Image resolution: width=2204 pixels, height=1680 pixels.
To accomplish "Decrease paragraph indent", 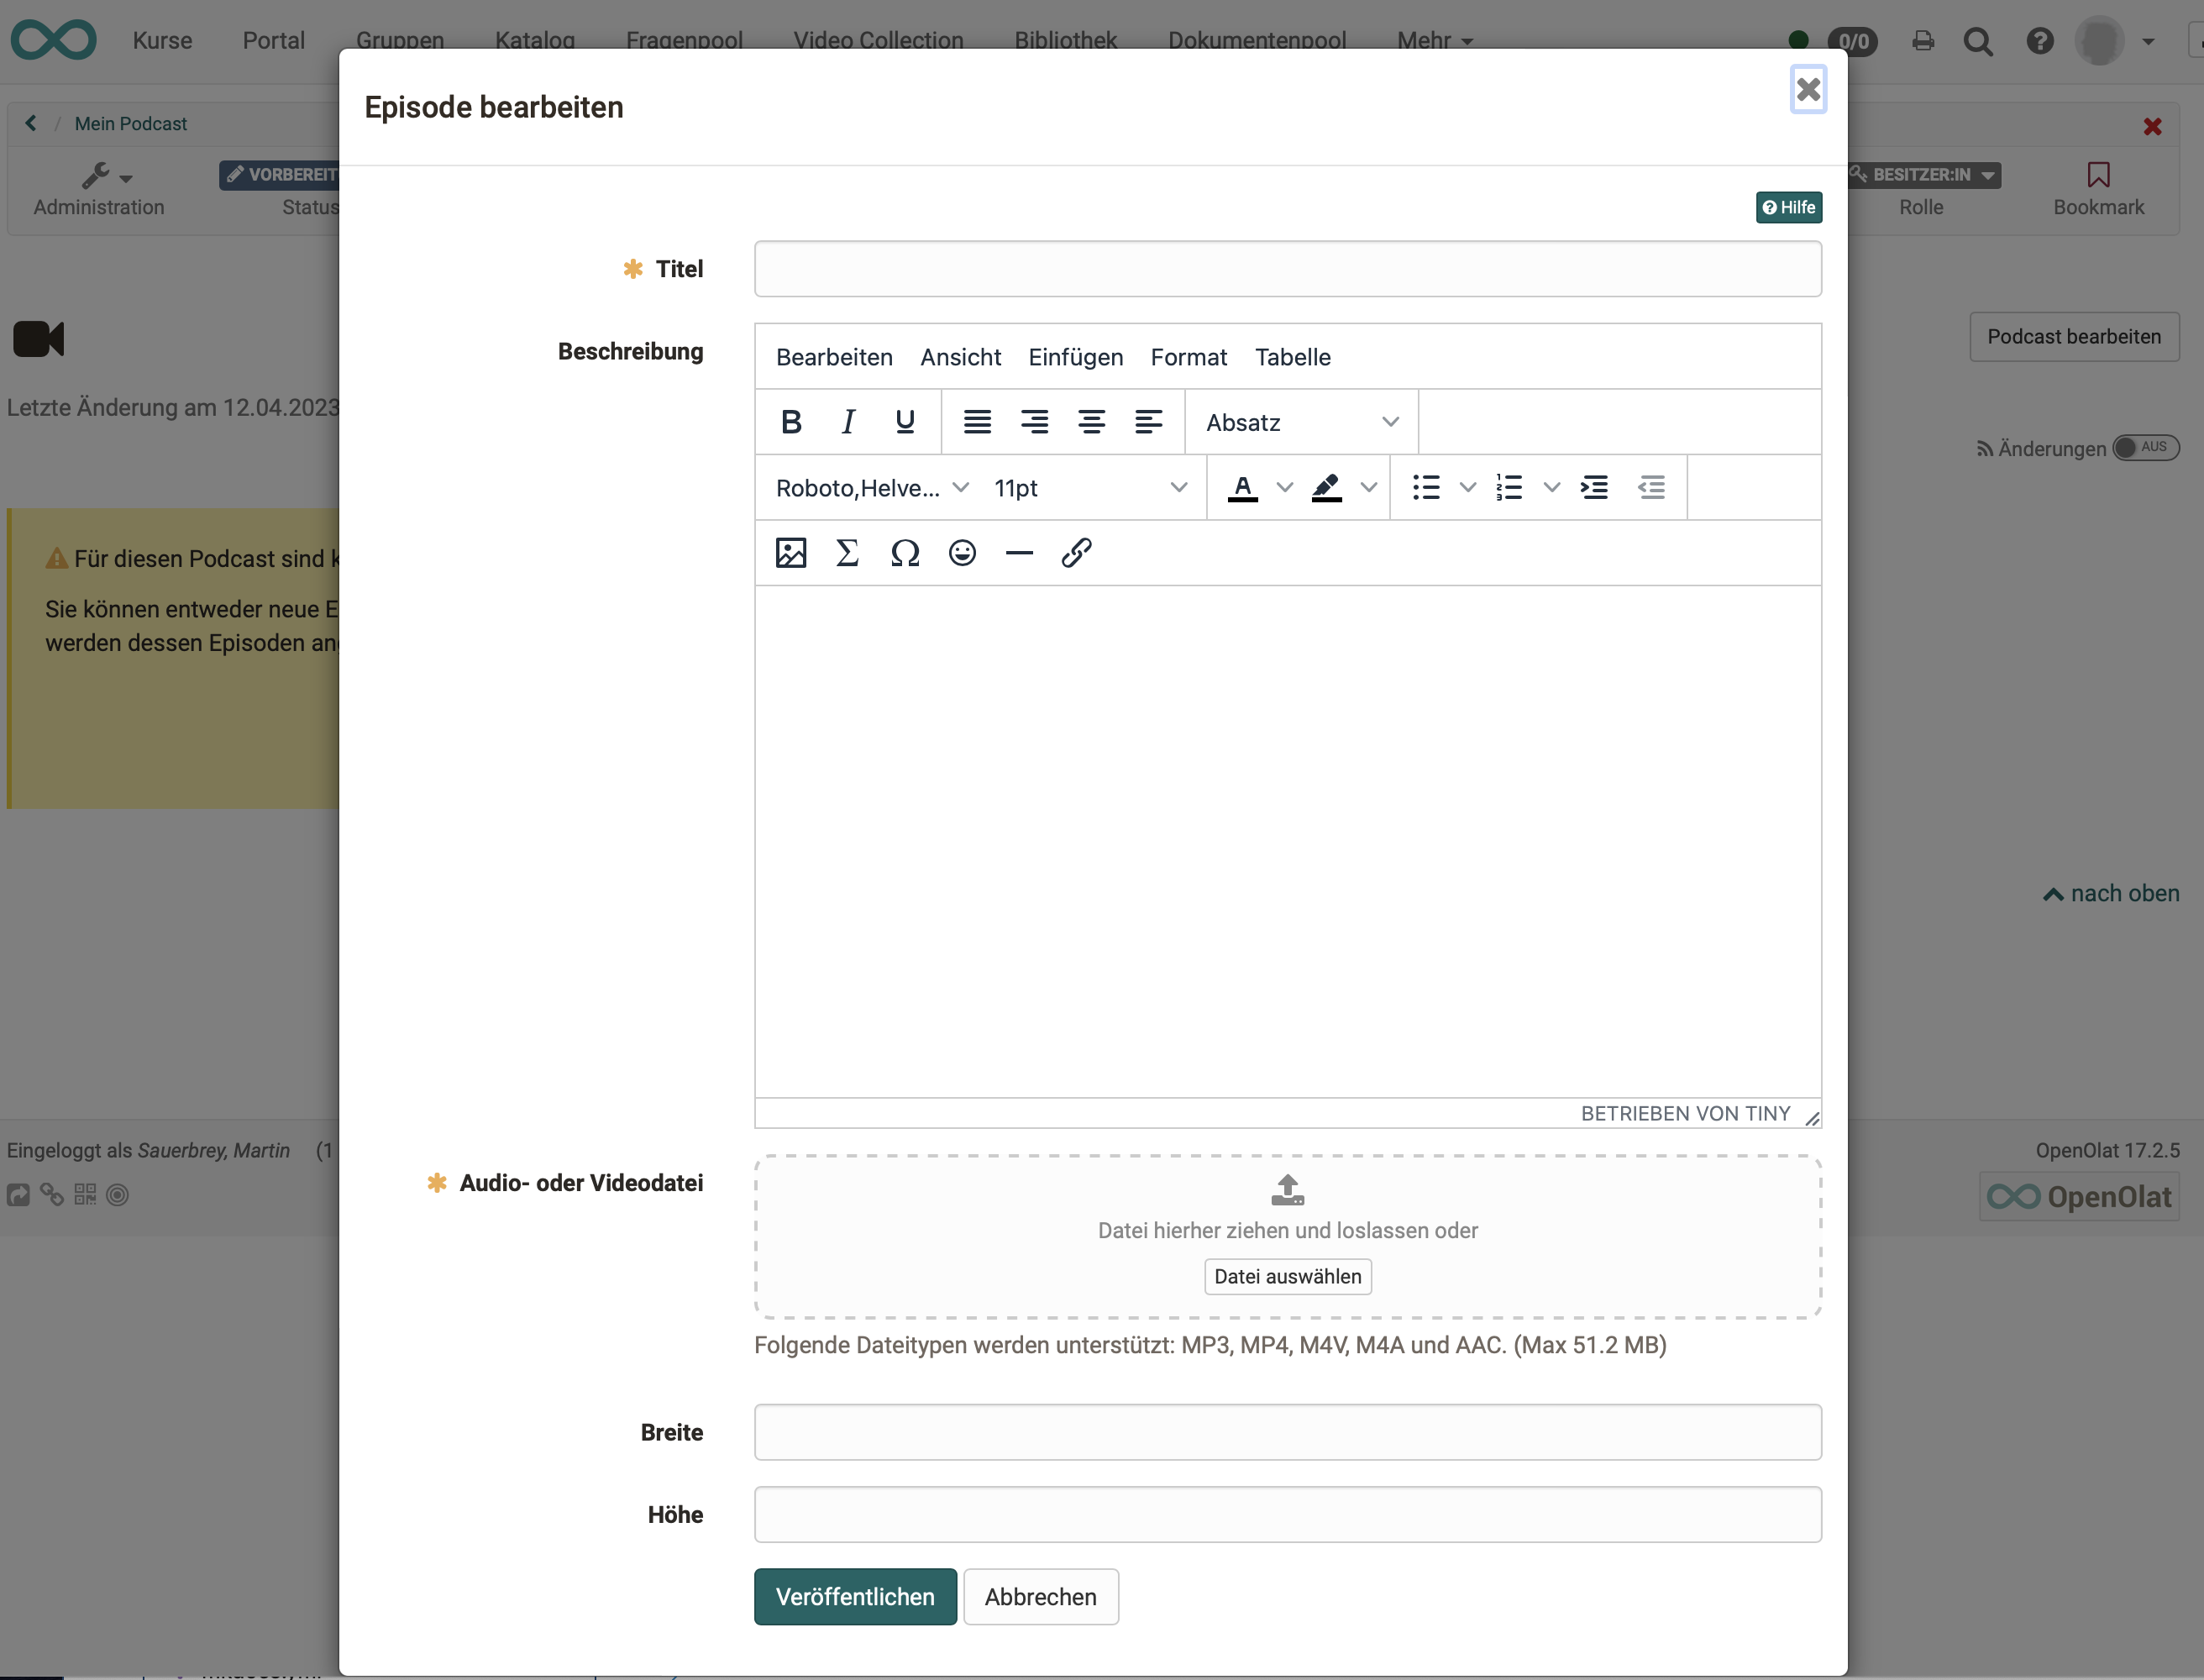I will point(1651,488).
